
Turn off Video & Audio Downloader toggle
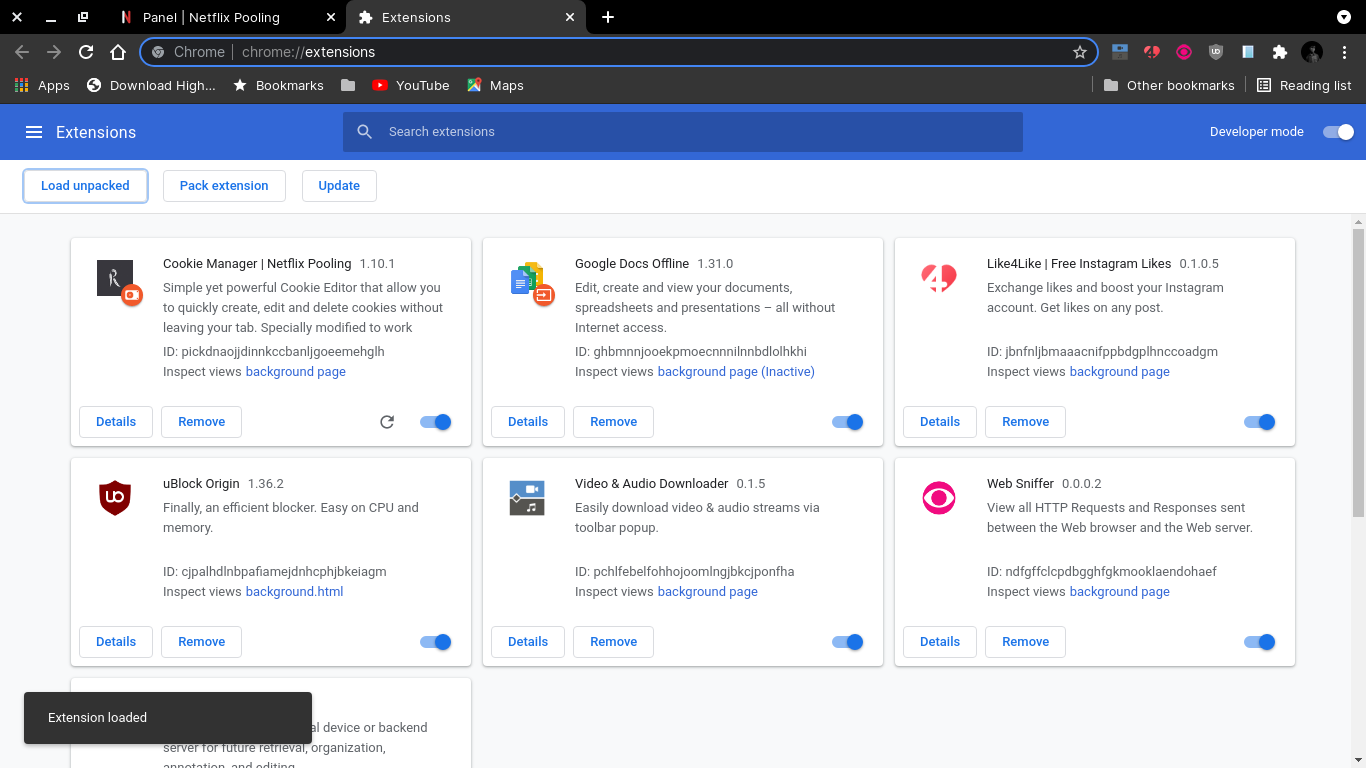(x=848, y=642)
